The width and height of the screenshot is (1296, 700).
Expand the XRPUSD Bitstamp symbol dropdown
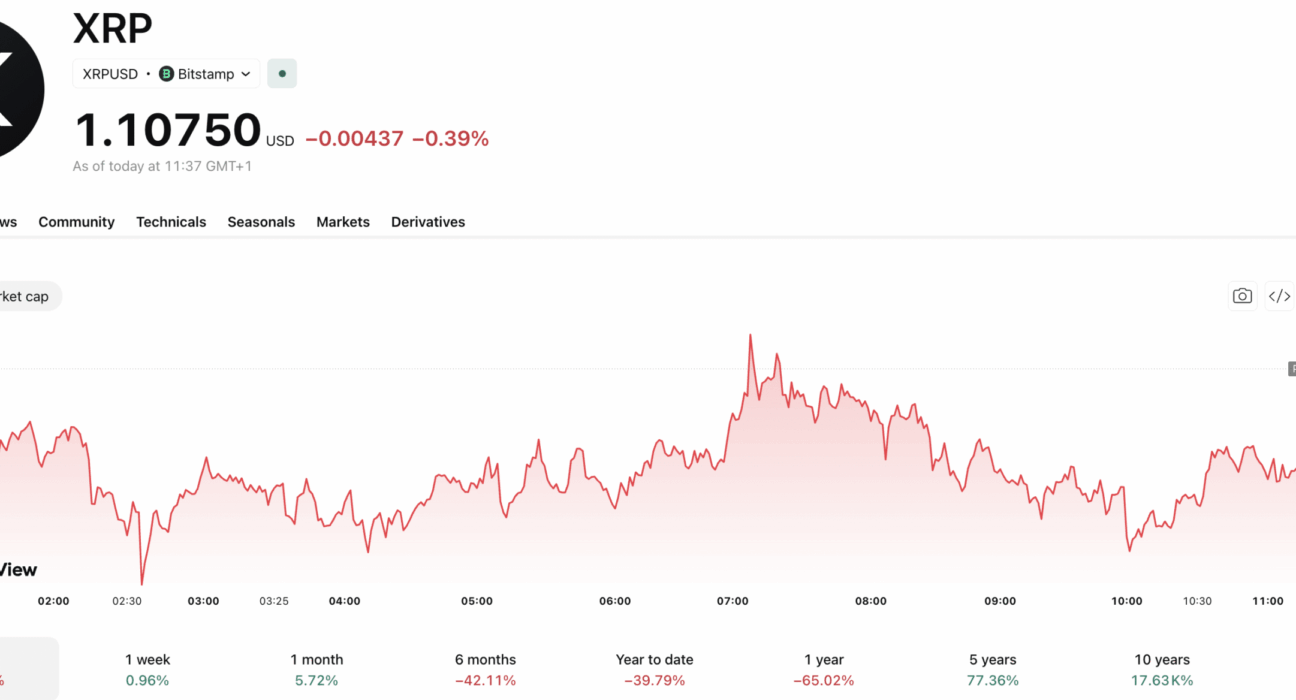coord(166,74)
